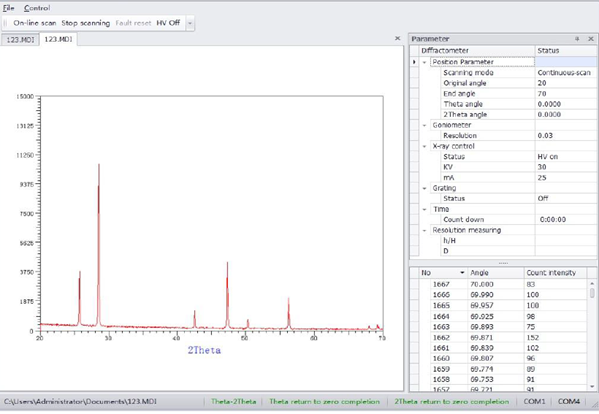The height and width of the screenshot is (414, 599).
Task: Collapse the Goniometer group
Action: 424,125
